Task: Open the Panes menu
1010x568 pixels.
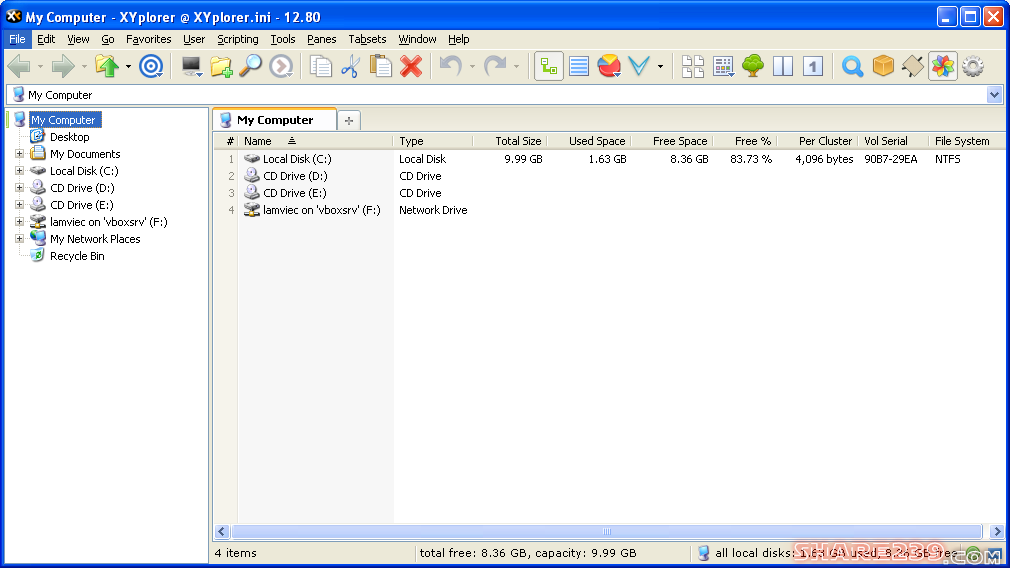Action: point(321,39)
